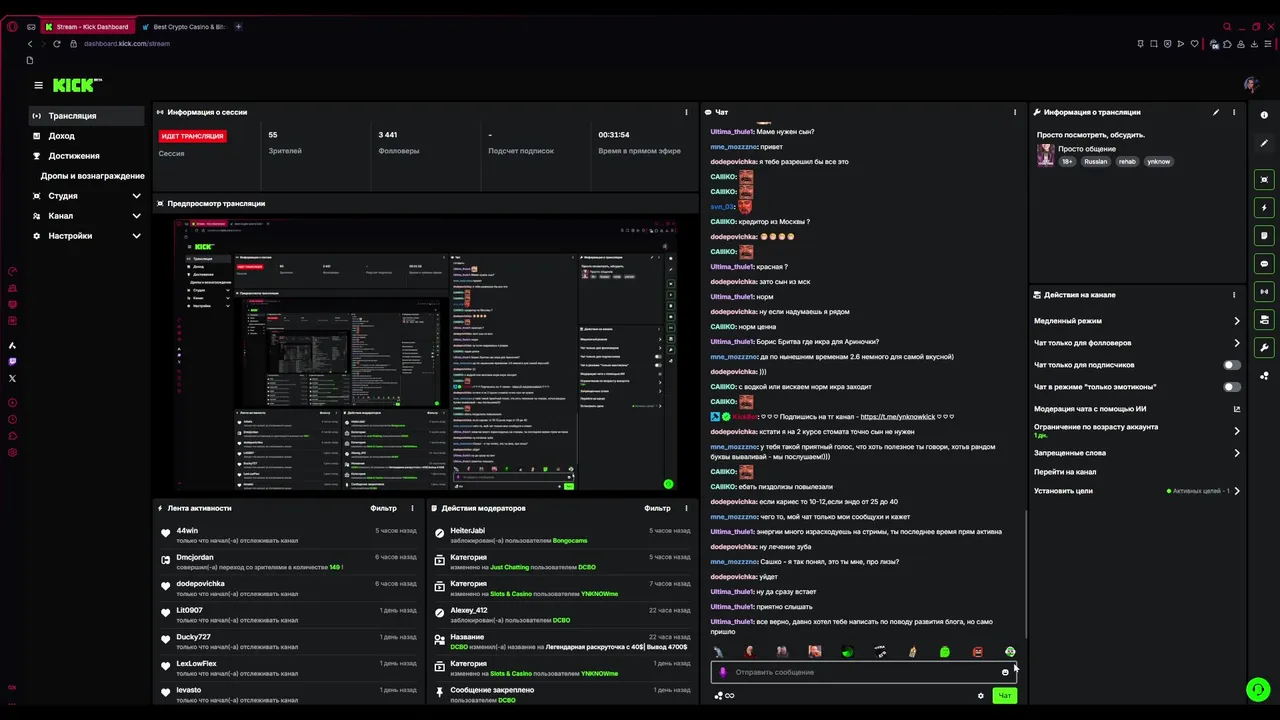Open Медленный режим settings chevron
Viewport: 1280px width, 720px height.
[x=1237, y=321]
